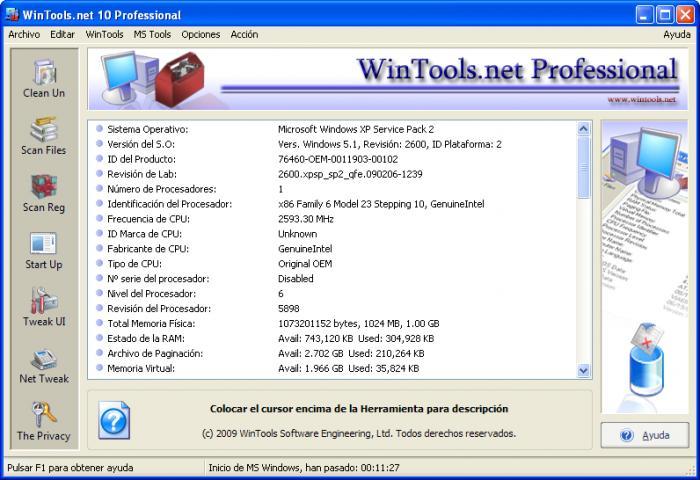
Task: Open the Archivo menu
Action: pyautogui.click(x=24, y=34)
